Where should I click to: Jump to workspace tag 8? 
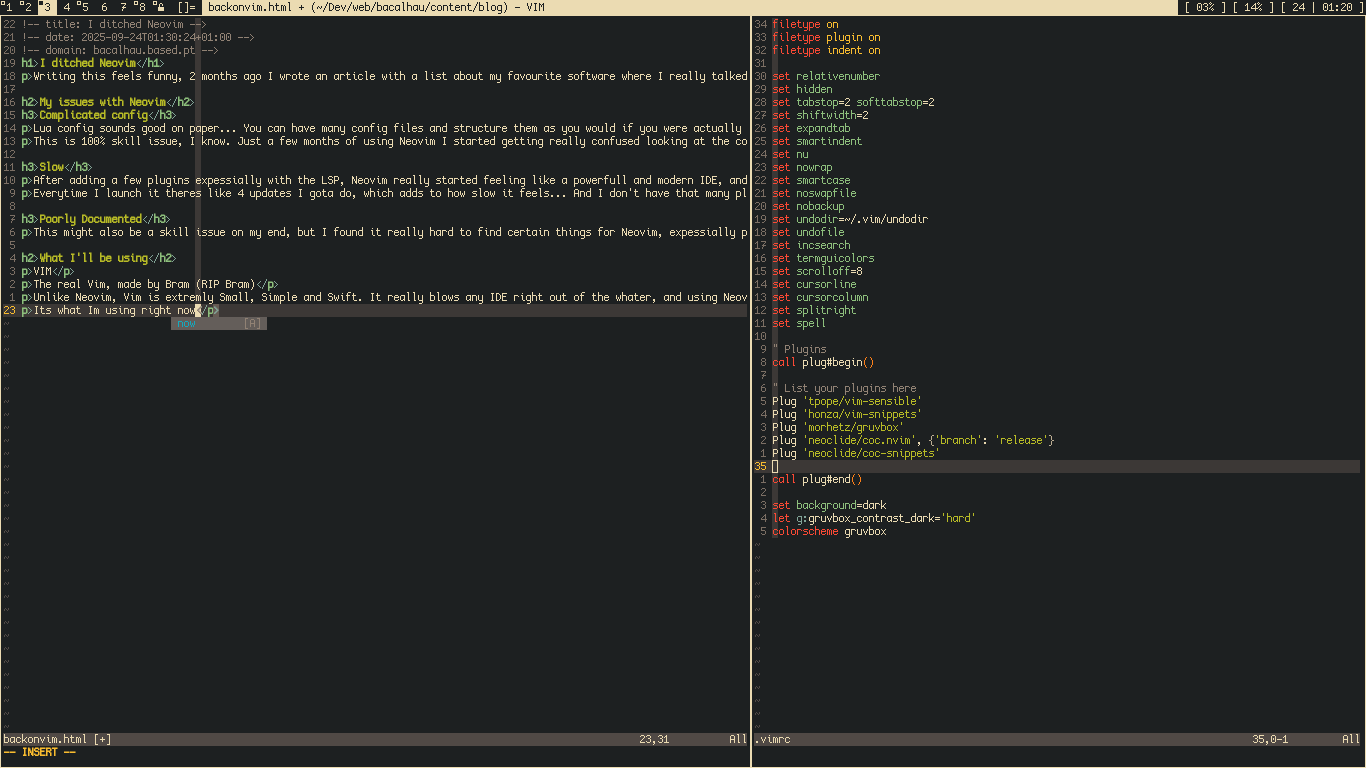click(x=141, y=7)
